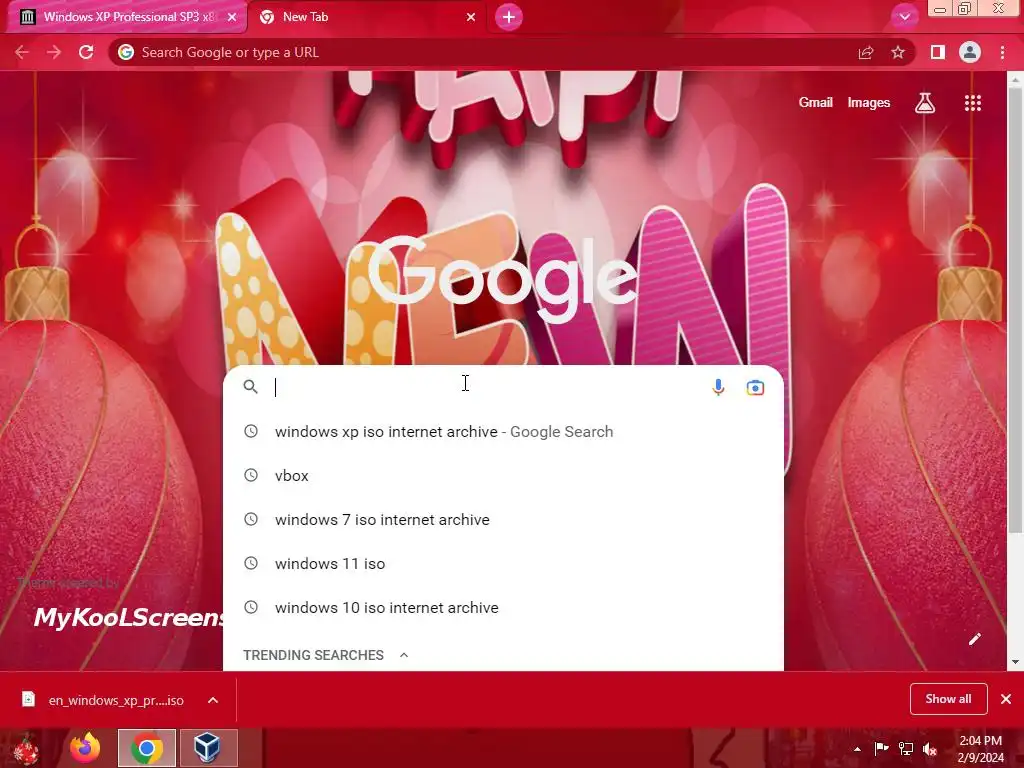Open Gmail link

(816, 103)
